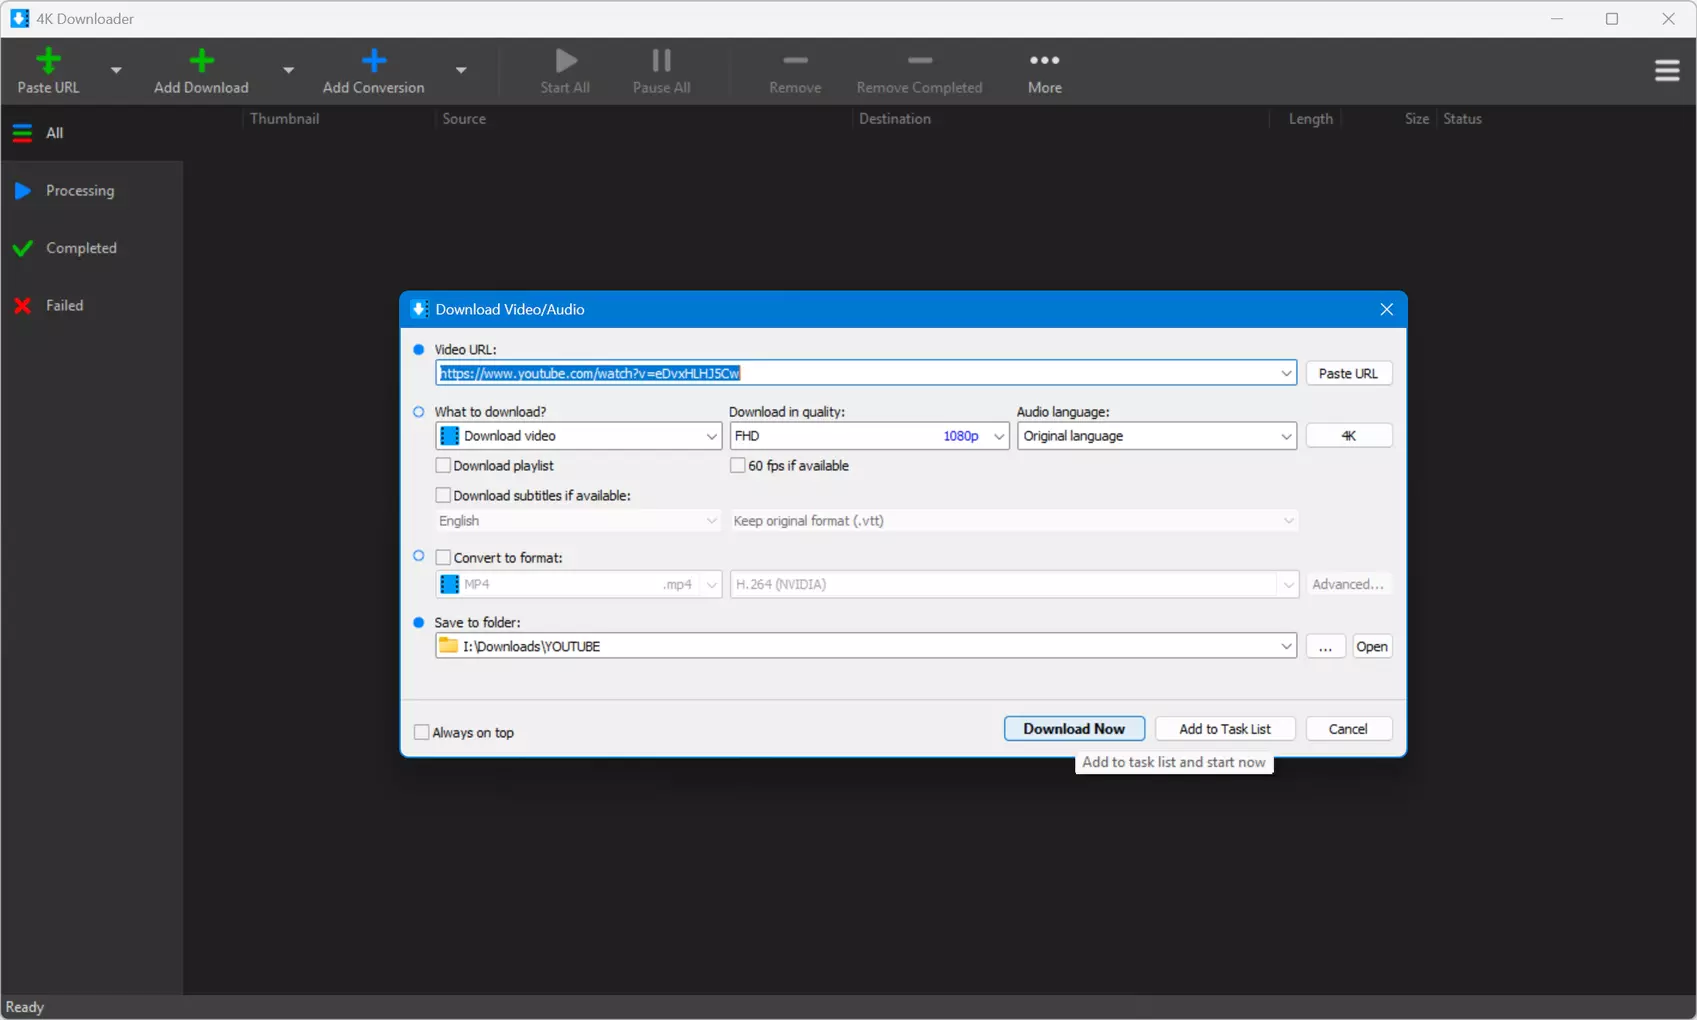The image size is (1697, 1020).
Task: Click the Add Download green plus icon
Action: [201, 61]
